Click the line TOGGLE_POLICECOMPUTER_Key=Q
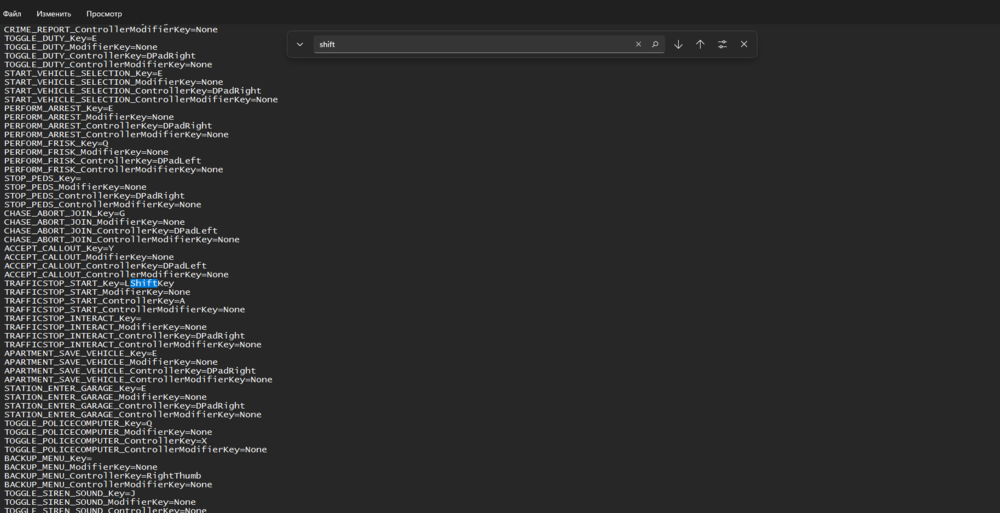 click(78, 424)
